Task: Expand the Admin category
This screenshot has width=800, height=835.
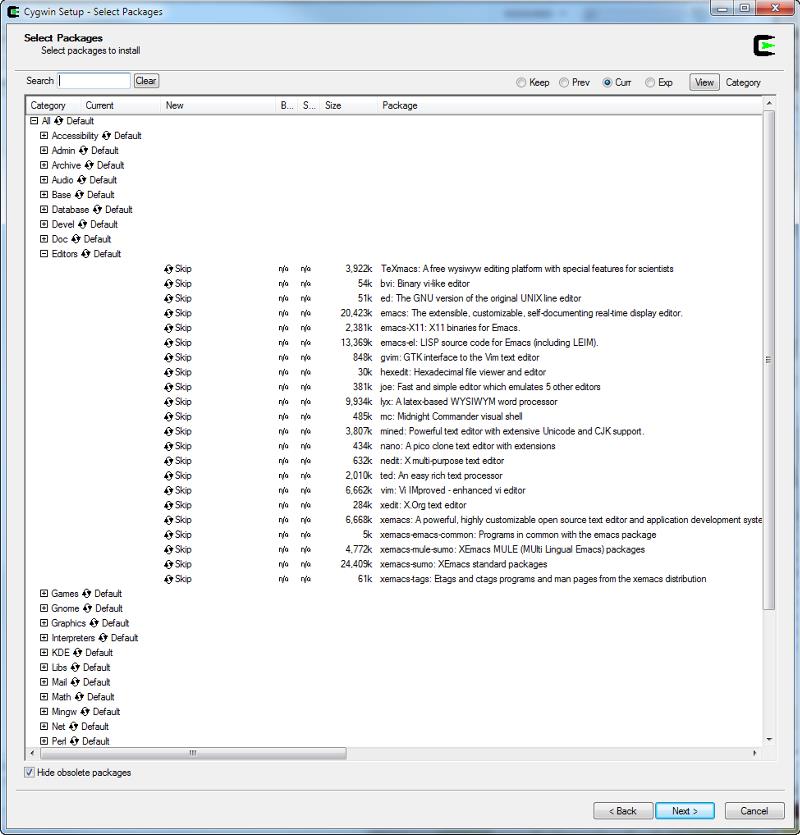Action: (44, 151)
